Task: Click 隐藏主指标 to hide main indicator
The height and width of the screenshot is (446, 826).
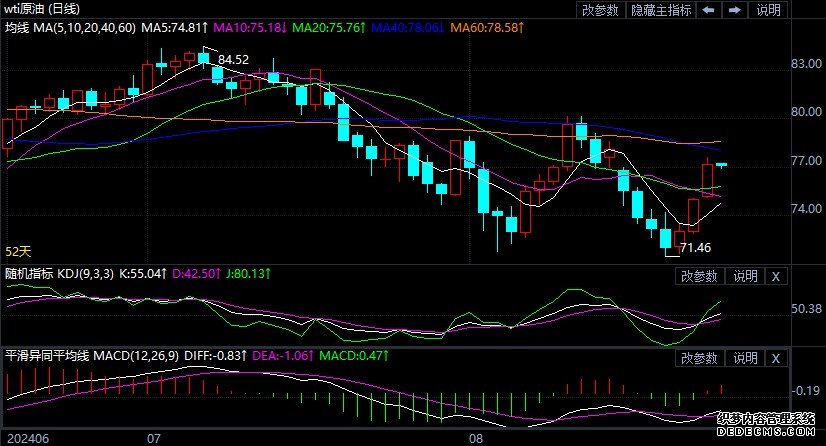Action: point(661,10)
